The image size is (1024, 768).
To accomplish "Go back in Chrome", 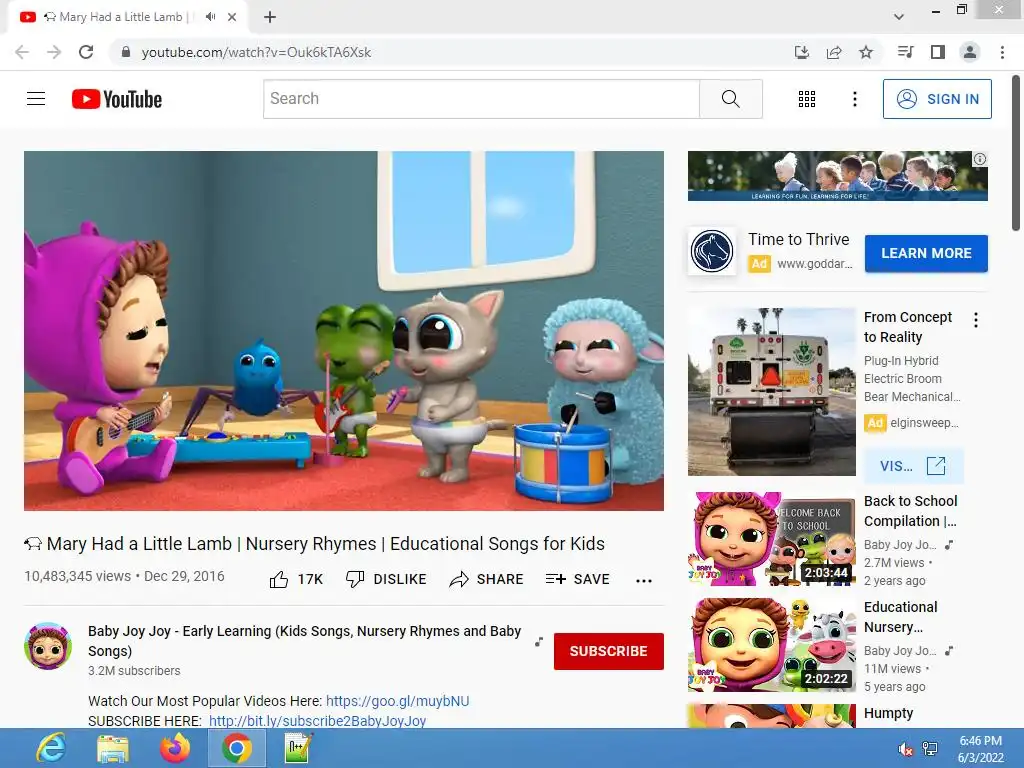I will pyautogui.click(x=22, y=52).
